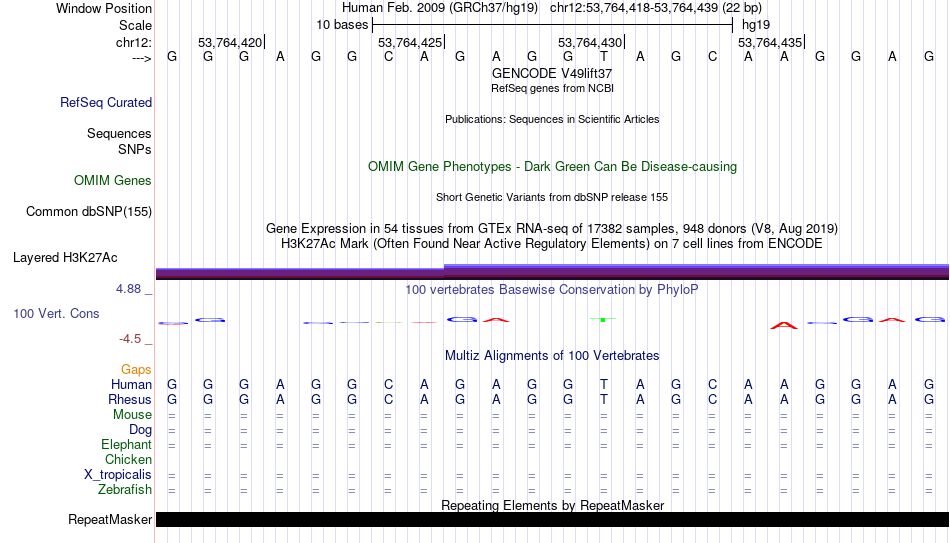Screen dimensions: 950x543
Task: Click the sequence direction arrow '--->'
Action: 141,58
